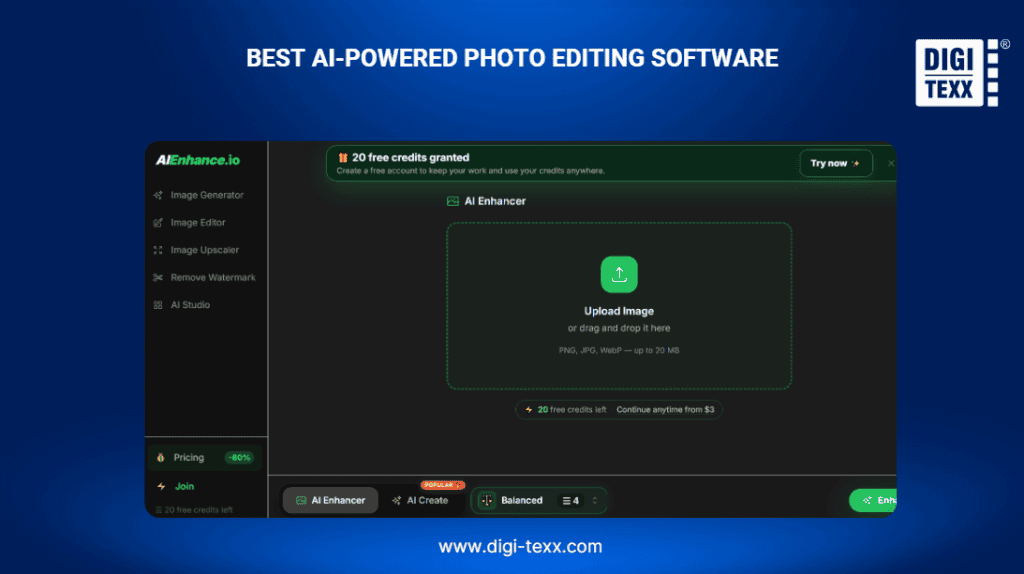Screen dimensions: 1024x574
Task: Open Image Upscaler in sidebar
Action: point(206,250)
